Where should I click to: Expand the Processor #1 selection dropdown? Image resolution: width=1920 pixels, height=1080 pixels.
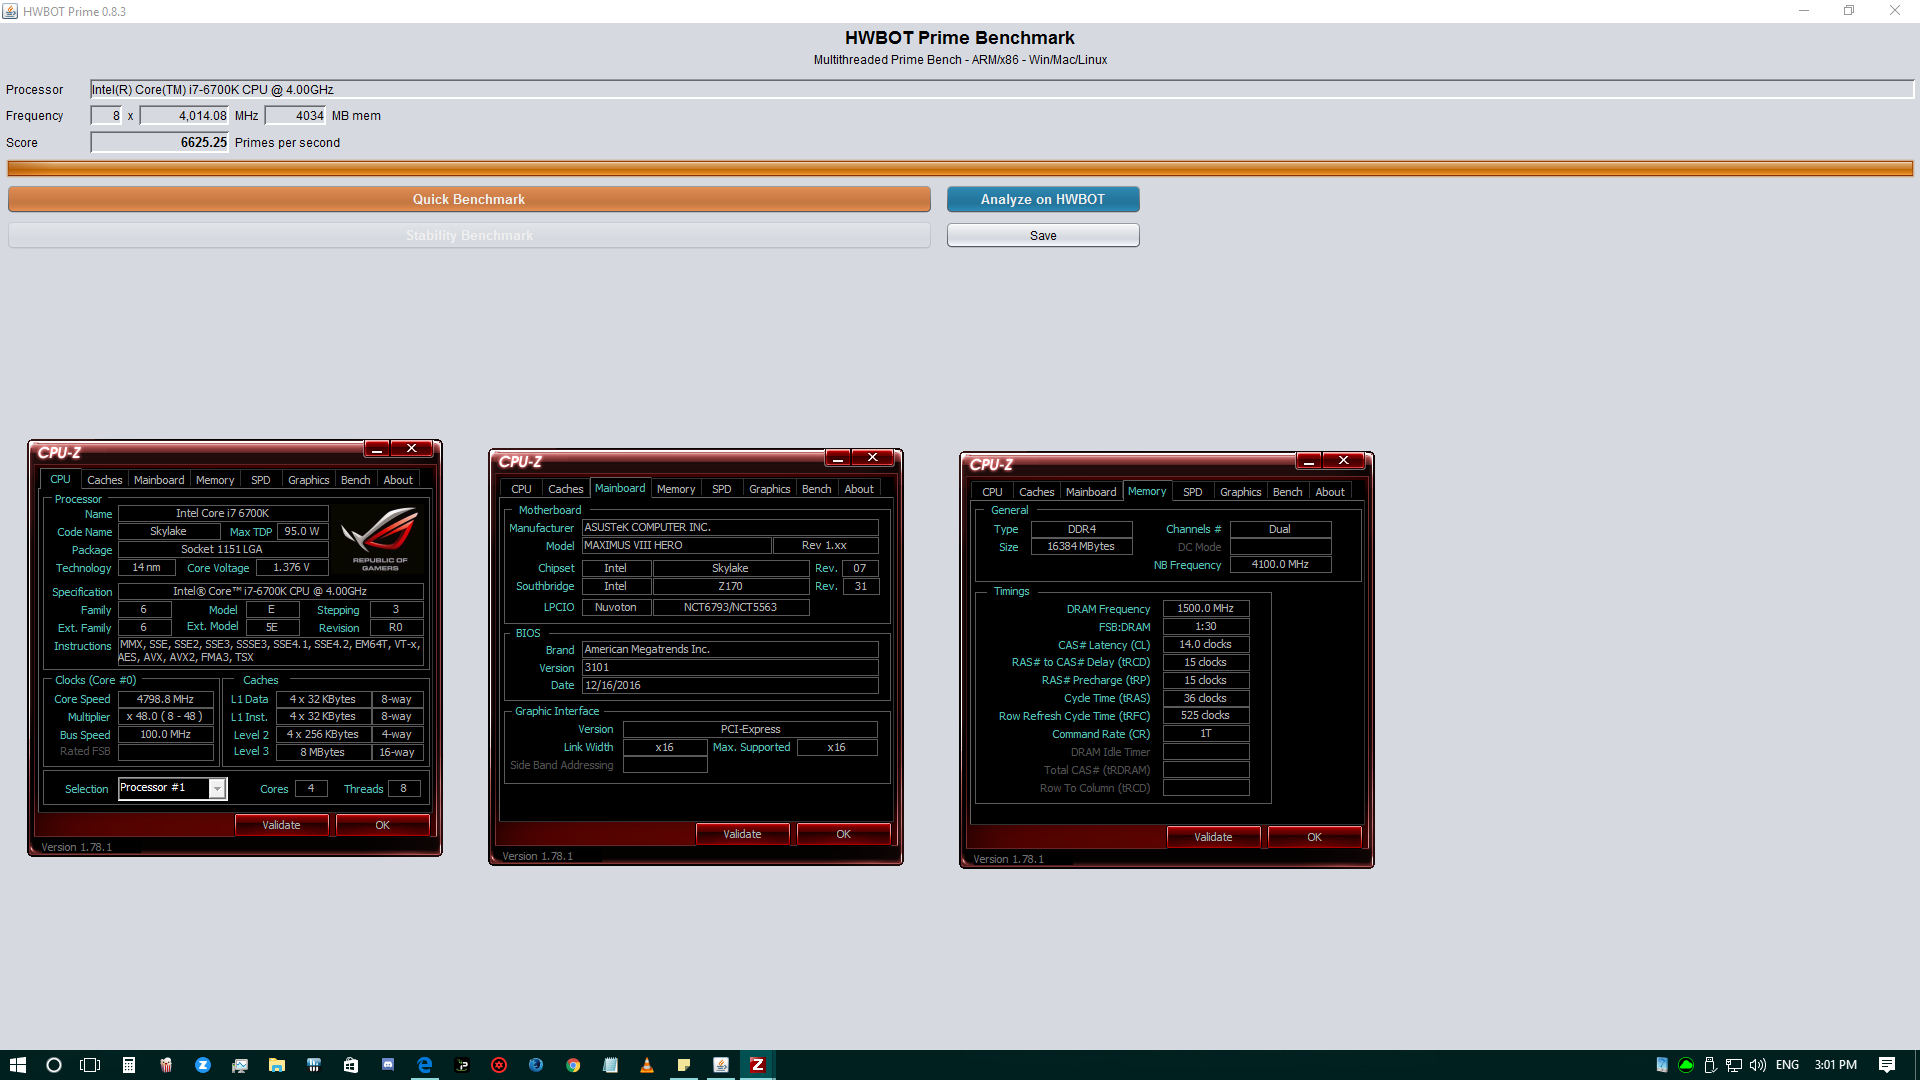216,789
